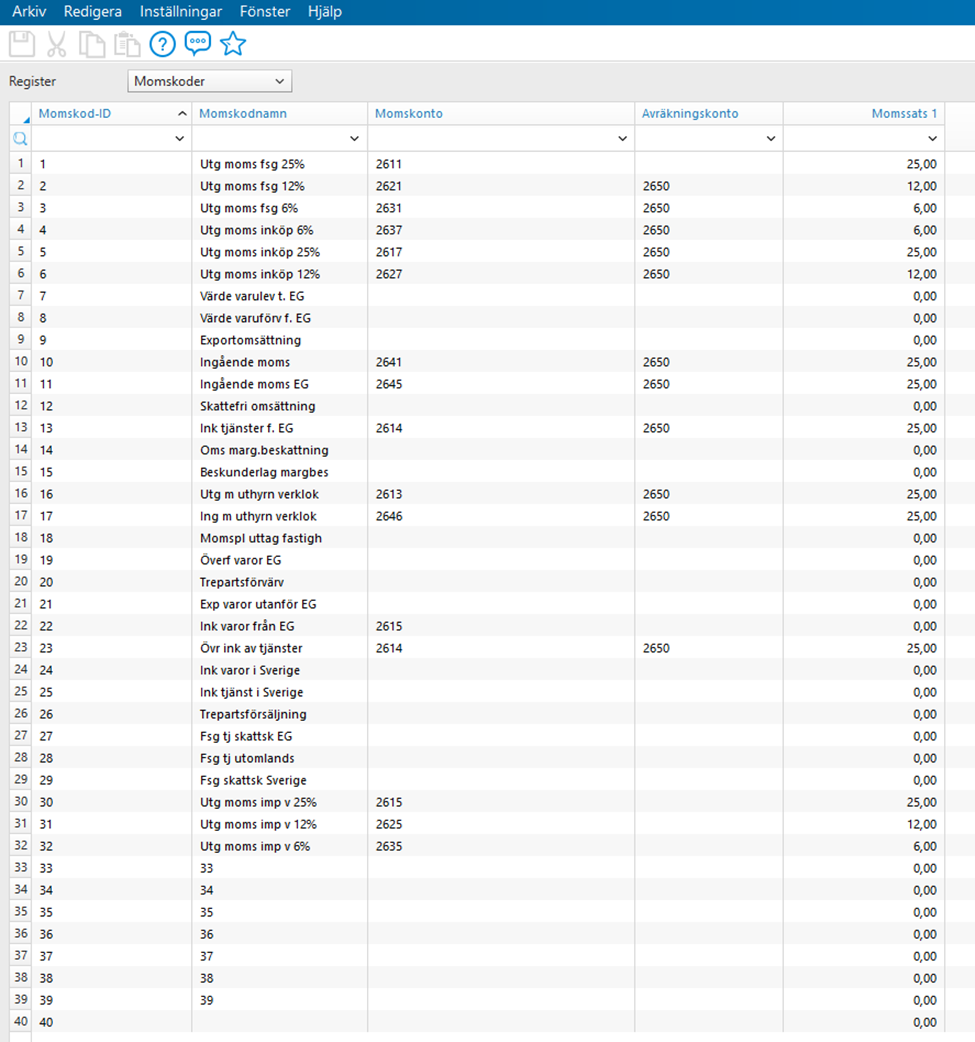This screenshot has width=975, height=1042.
Task: Click the Save toolbar icon
Action: pyautogui.click(x=21, y=44)
